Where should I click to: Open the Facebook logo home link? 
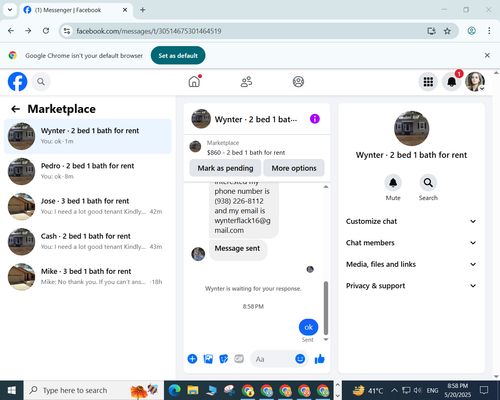(x=17, y=82)
